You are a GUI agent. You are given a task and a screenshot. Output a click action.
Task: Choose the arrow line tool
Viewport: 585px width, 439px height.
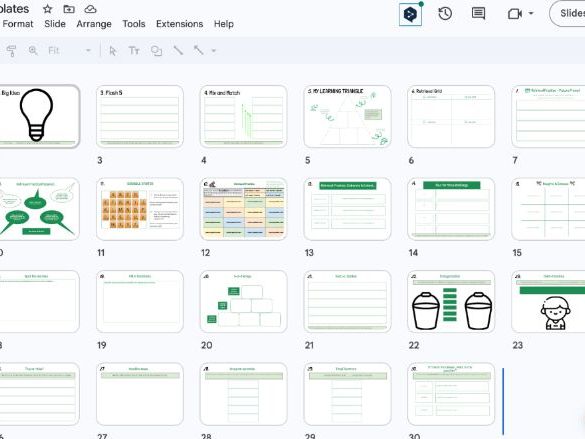click(x=198, y=50)
